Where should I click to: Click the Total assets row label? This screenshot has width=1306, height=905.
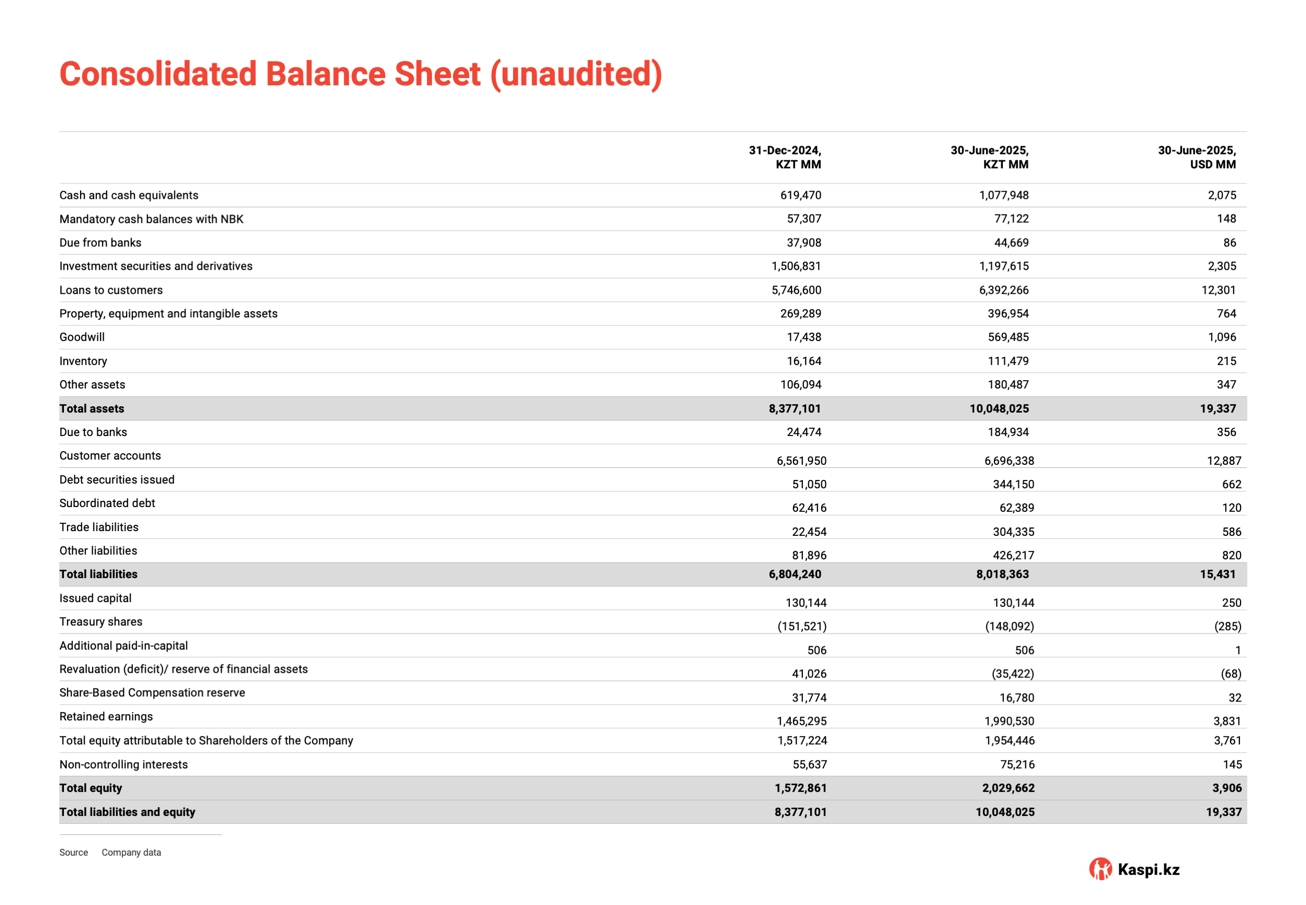[92, 409]
